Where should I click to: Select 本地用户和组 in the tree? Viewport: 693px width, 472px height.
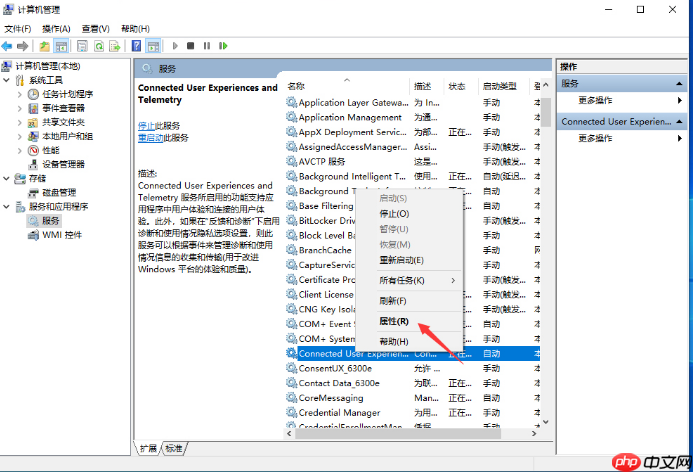[68, 137]
